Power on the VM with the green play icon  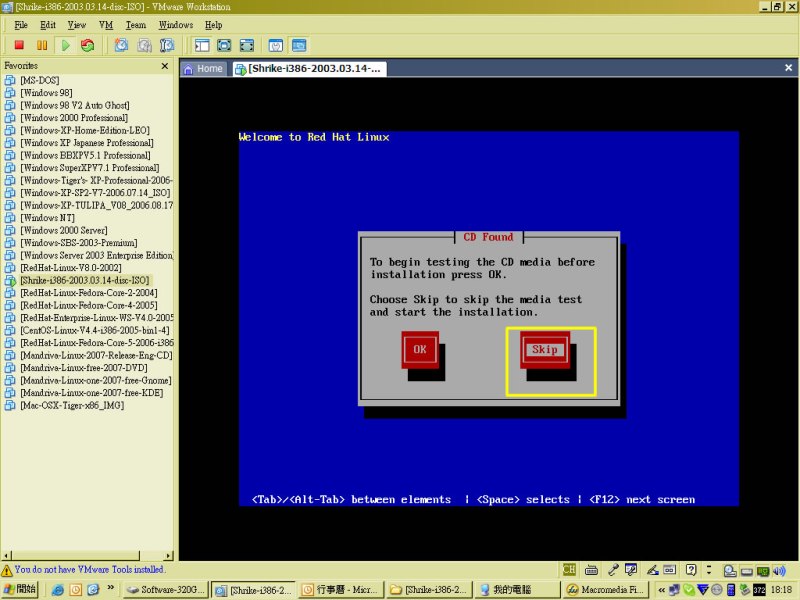point(65,45)
